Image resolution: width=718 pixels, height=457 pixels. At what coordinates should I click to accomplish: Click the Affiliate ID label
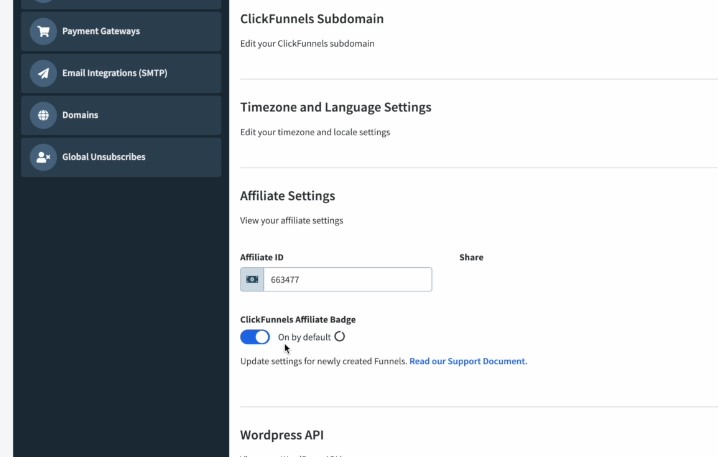pyautogui.click(x=261, y=257)
